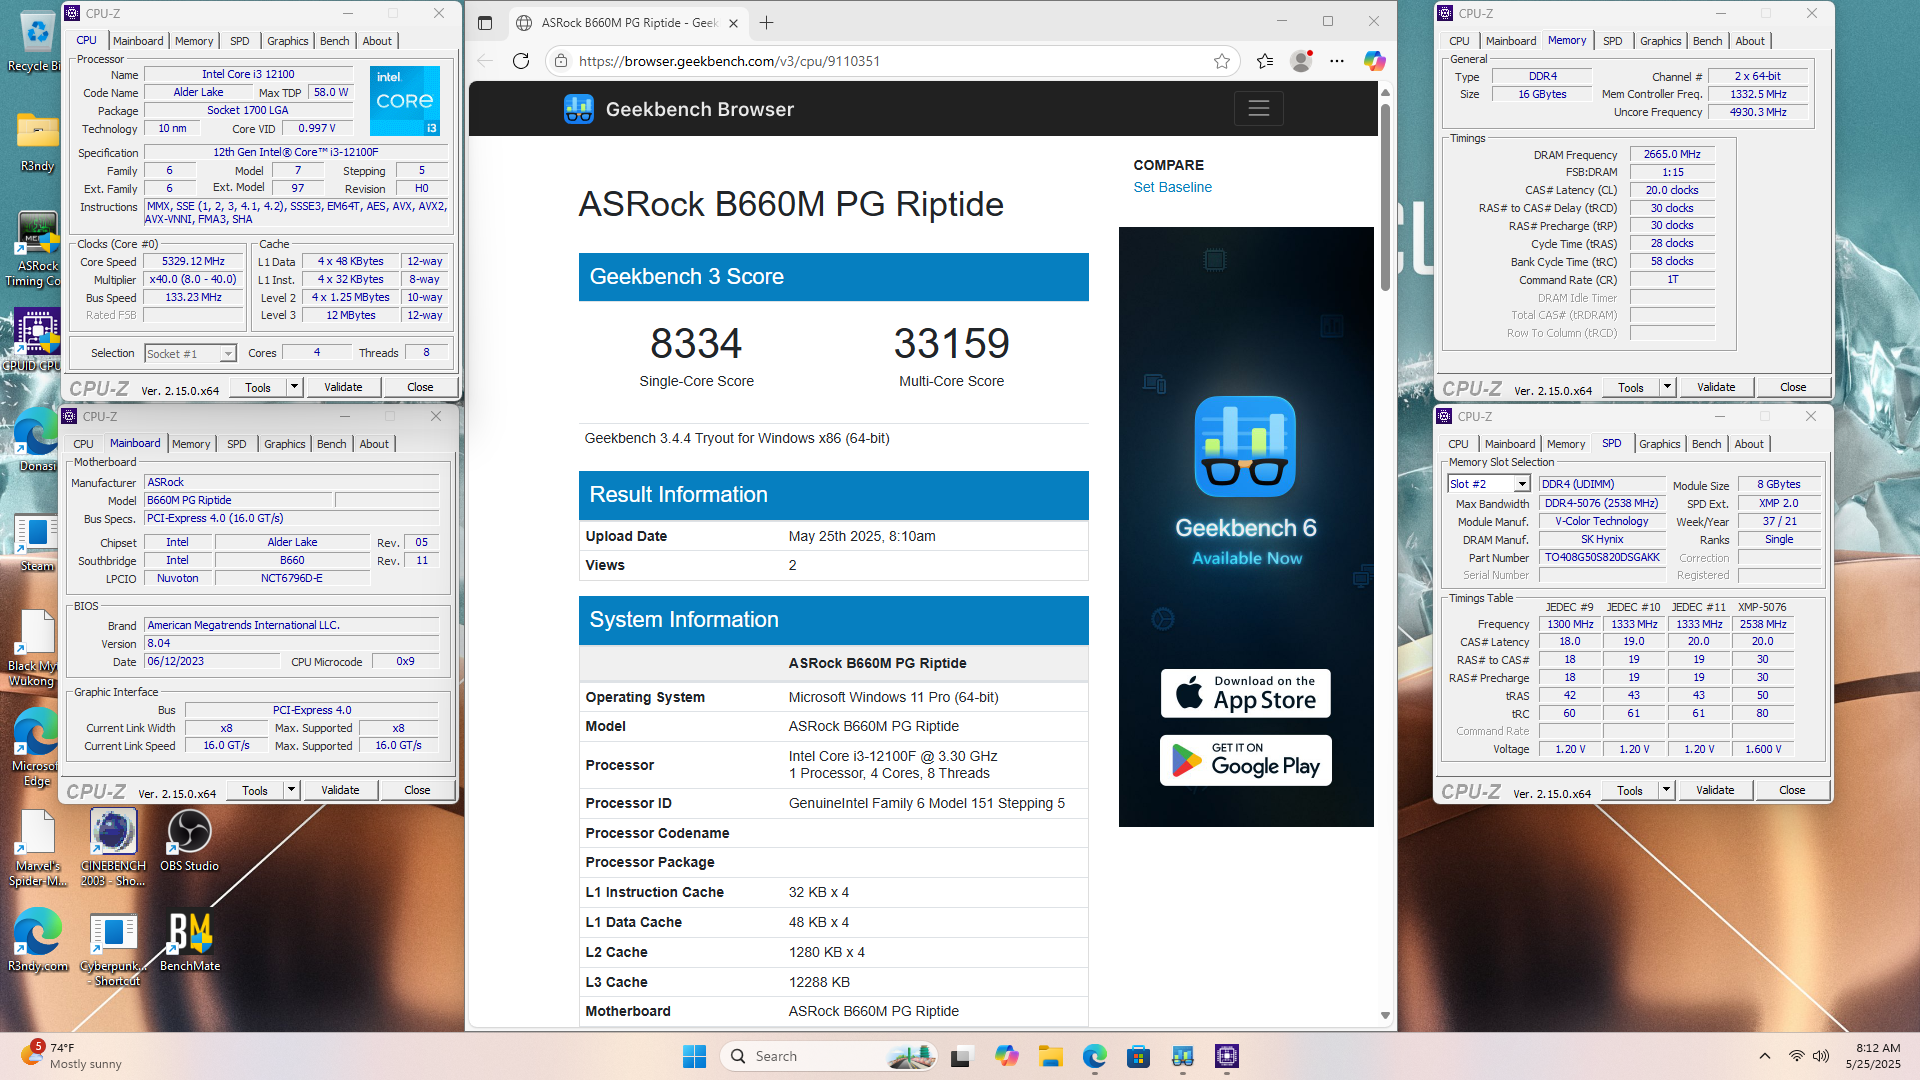Open the Slot #2 memory slot dropdown
This screenshot has height=1080, width=1920.
[1489, 484]
